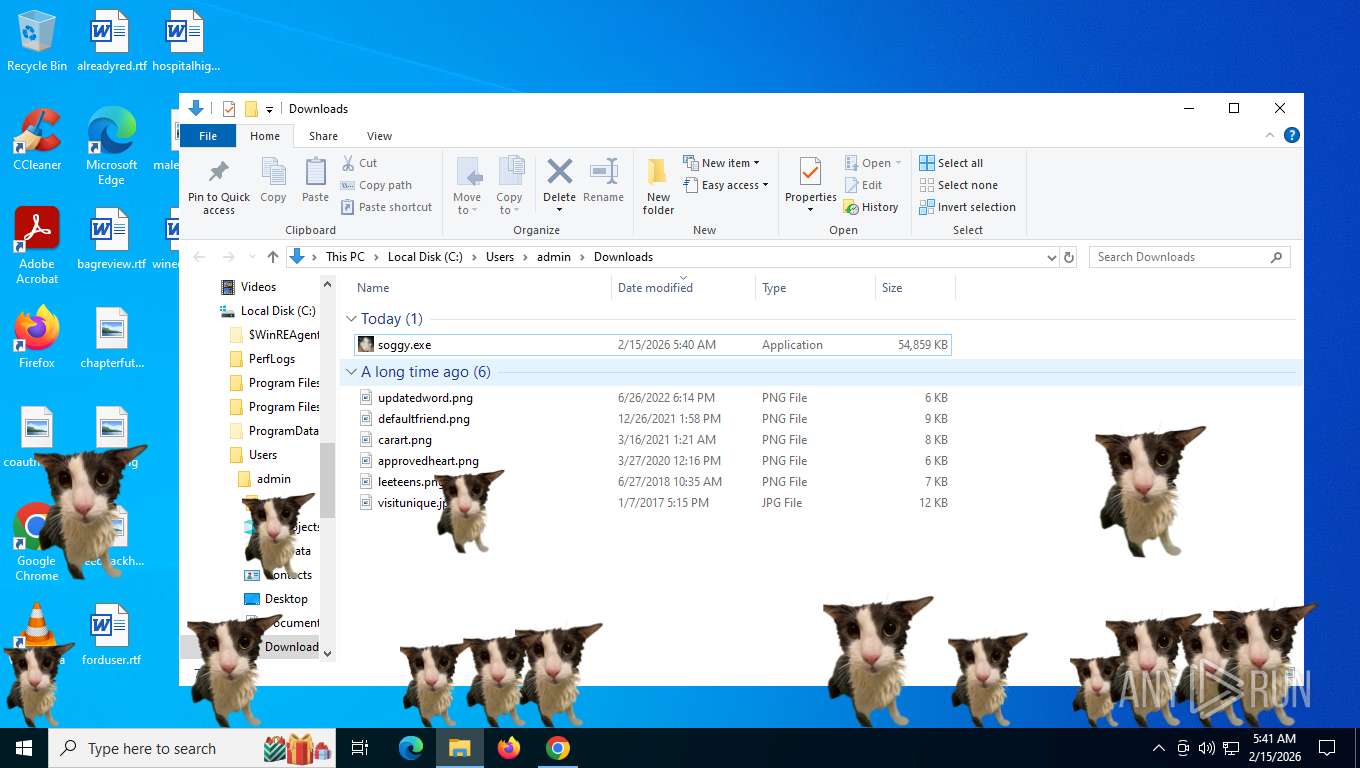The width and height of the screenshot is (1360, 768).
Task: Open the Copy to menu
Action: (x=509, y=186)
